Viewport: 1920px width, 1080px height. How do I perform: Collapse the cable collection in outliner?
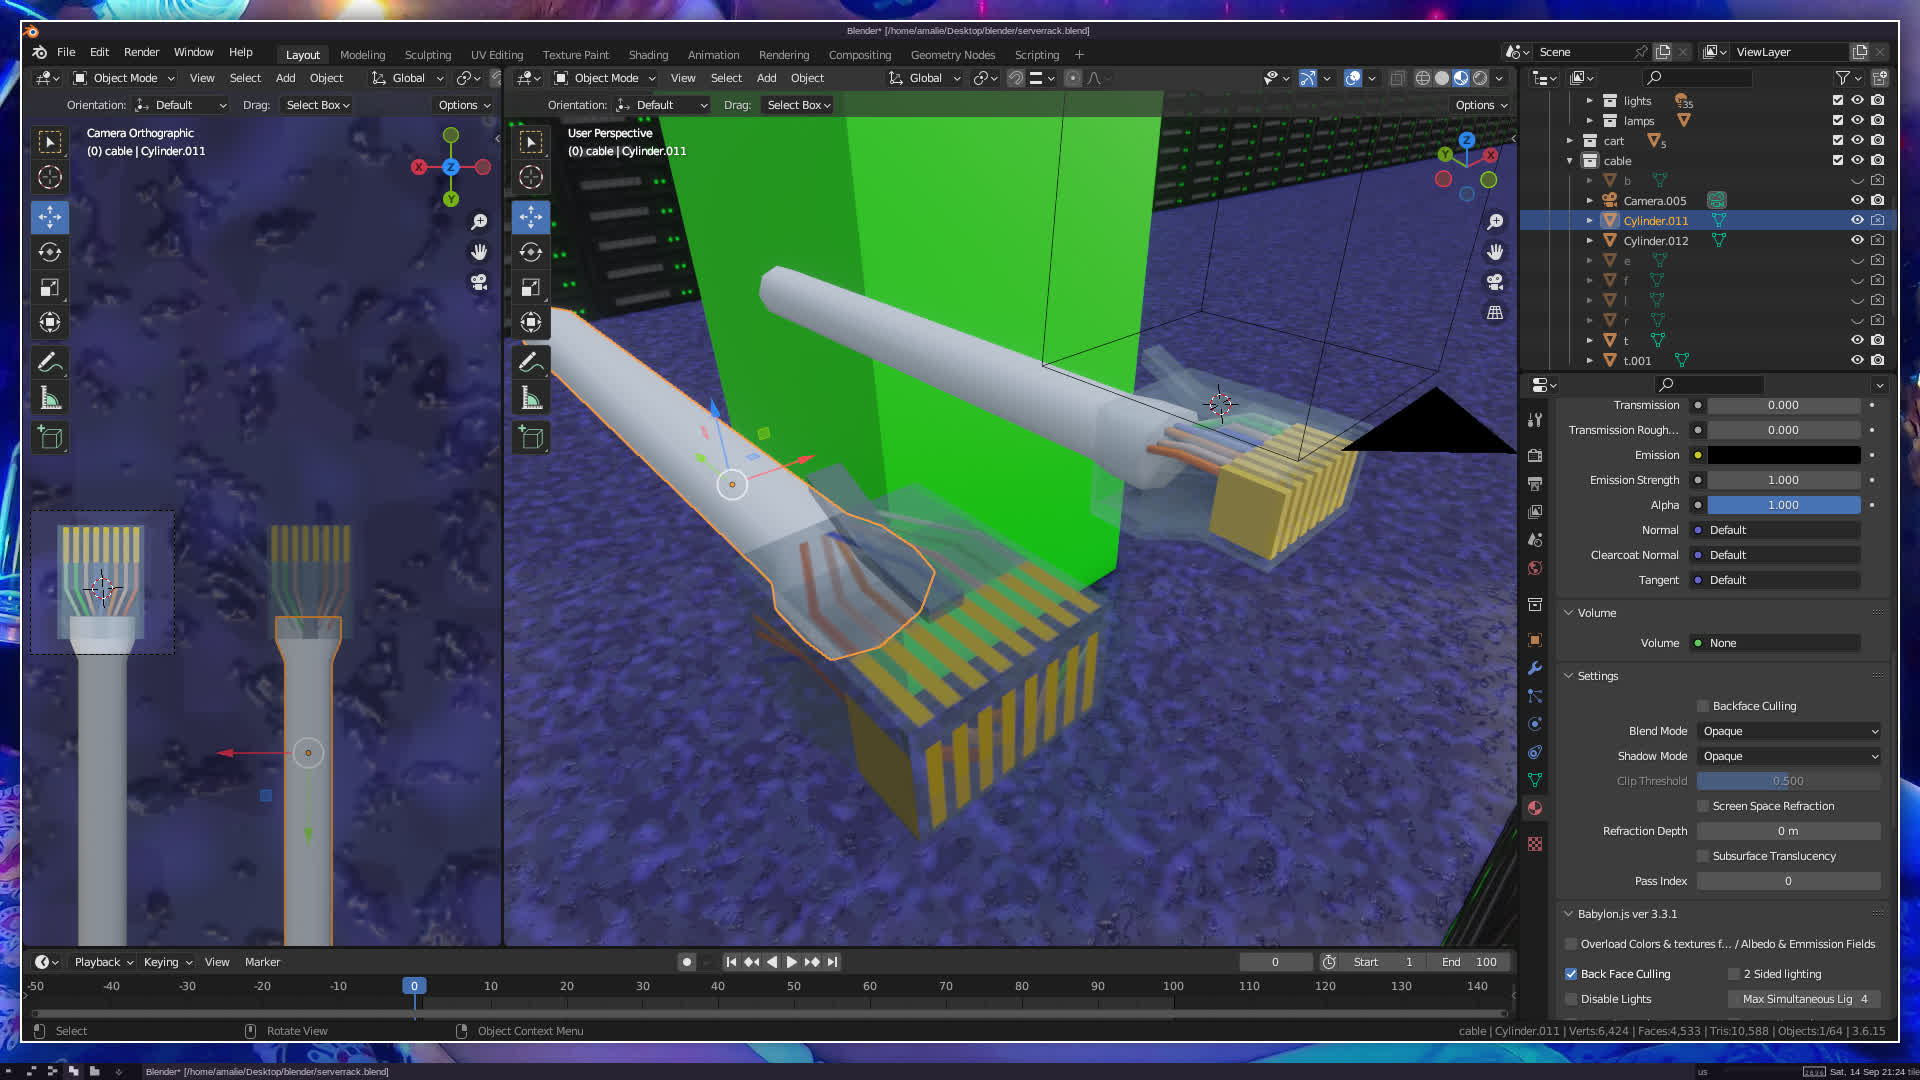point(1570,160)
